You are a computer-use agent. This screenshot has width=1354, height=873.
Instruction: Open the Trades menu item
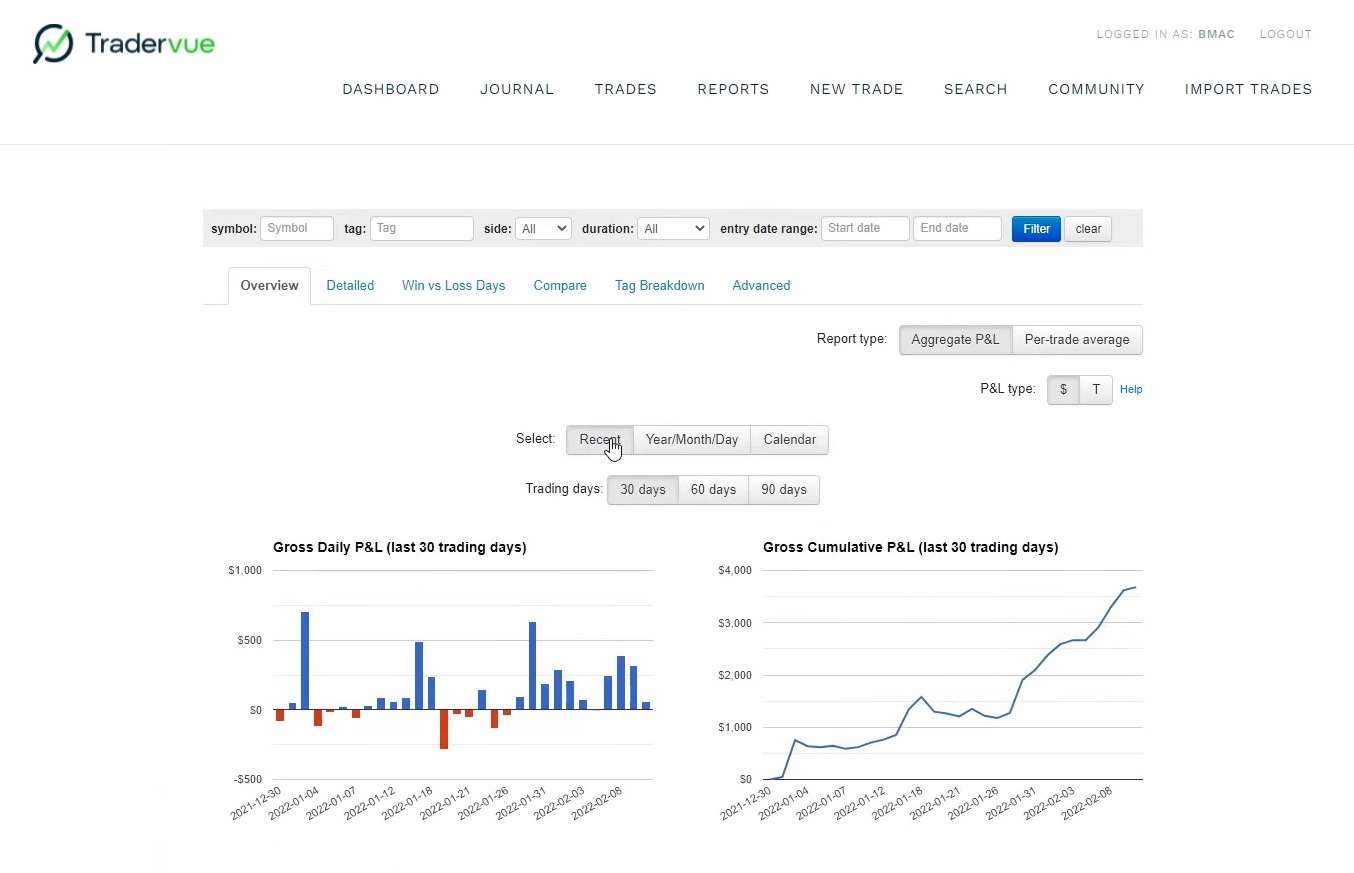coord(626,89)
